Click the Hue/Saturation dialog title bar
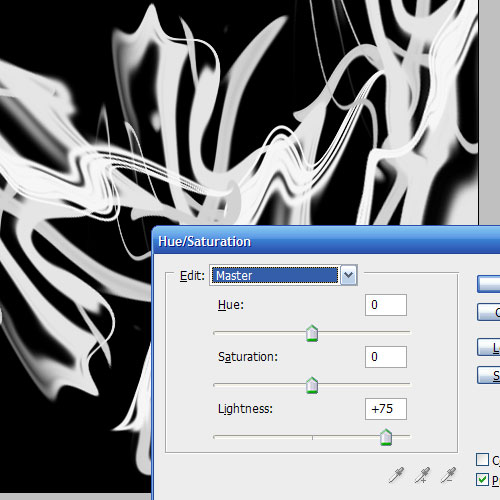This screenshot has width=500, height=500. tap(326, 241)
